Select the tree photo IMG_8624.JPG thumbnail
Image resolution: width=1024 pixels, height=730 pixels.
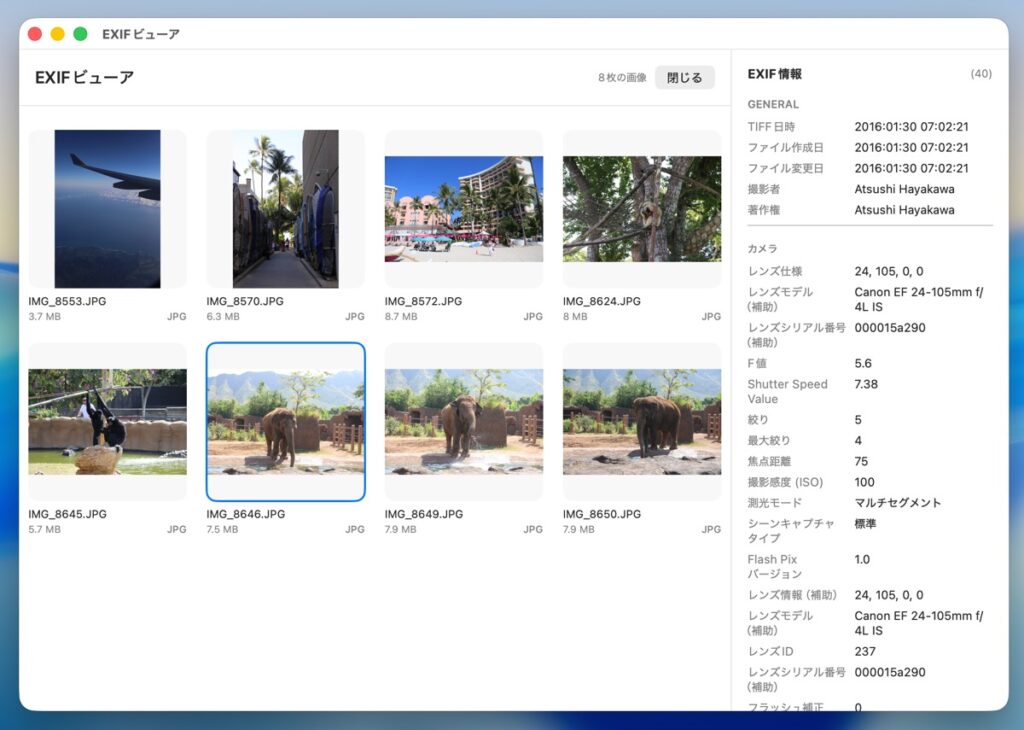click(x=641, y=209)
